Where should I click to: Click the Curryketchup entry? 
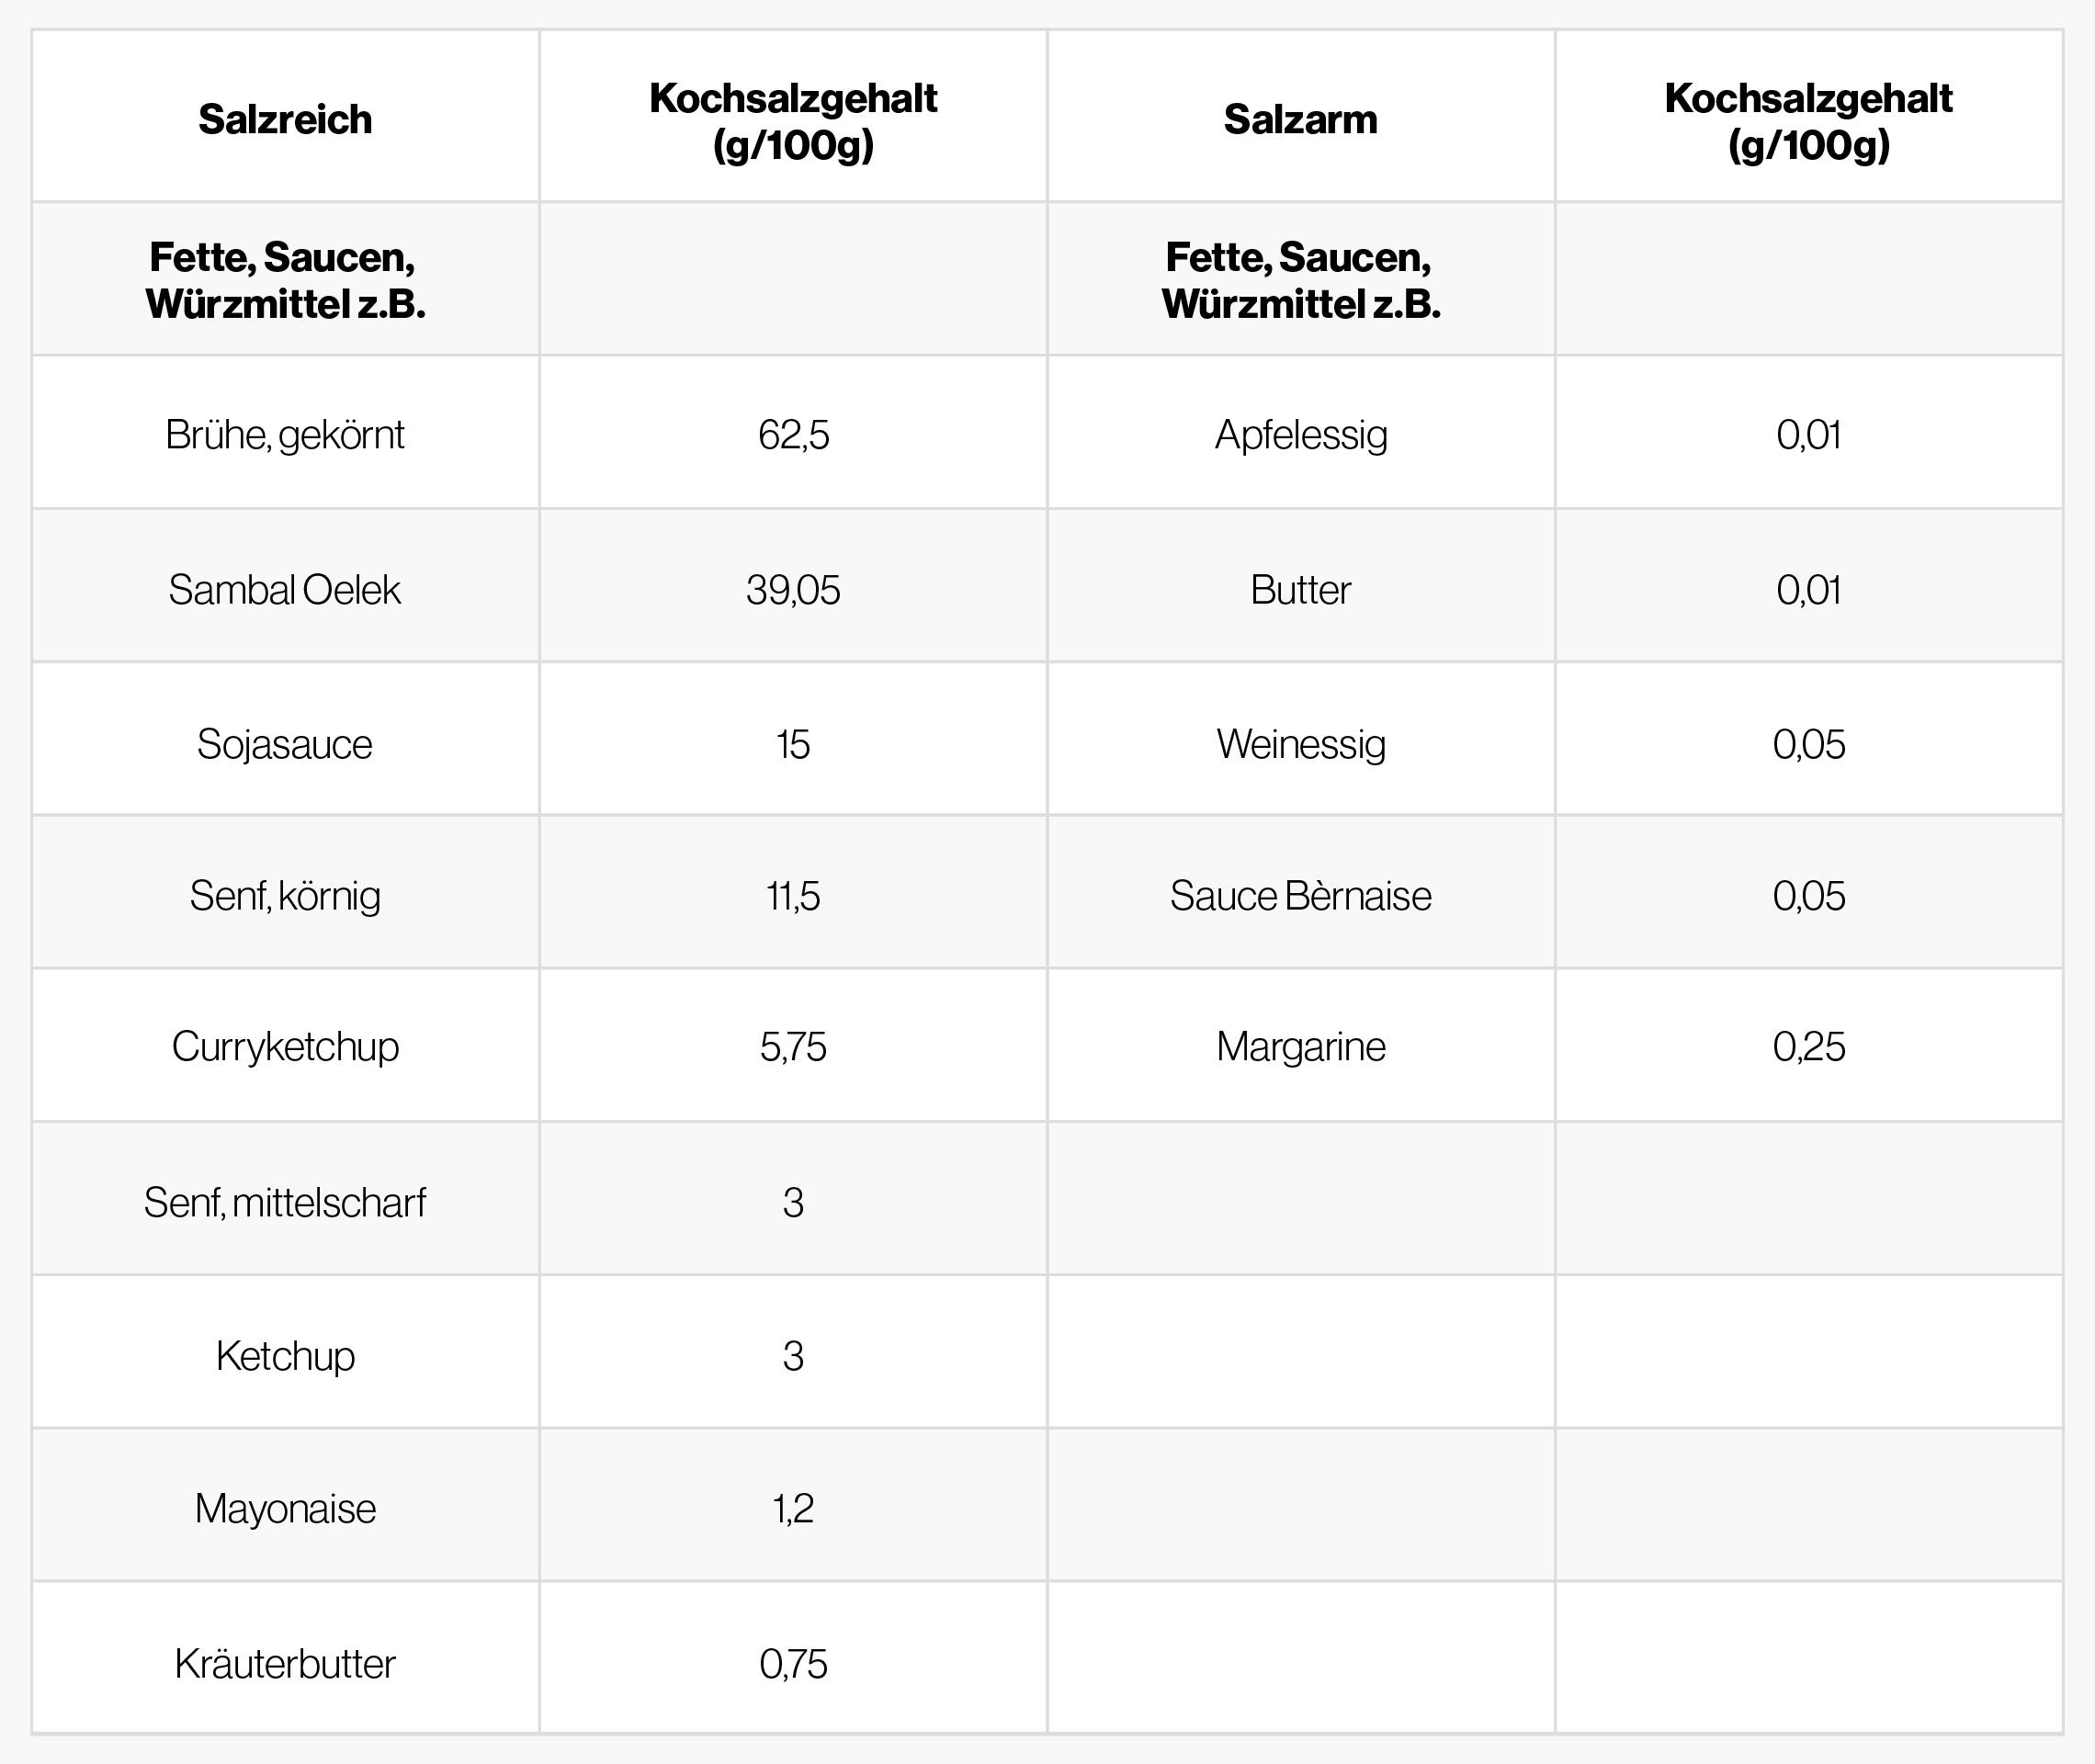tap(285, 1047)
